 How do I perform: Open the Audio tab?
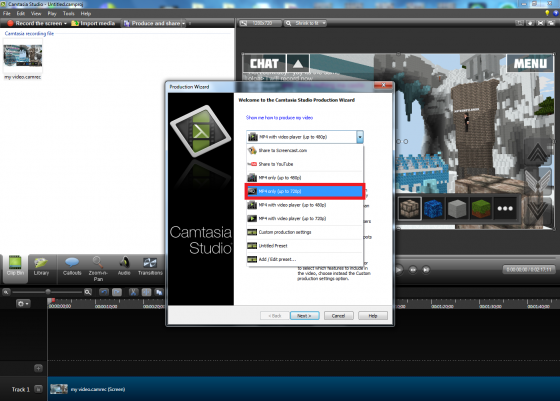click(x=124, y=266)
